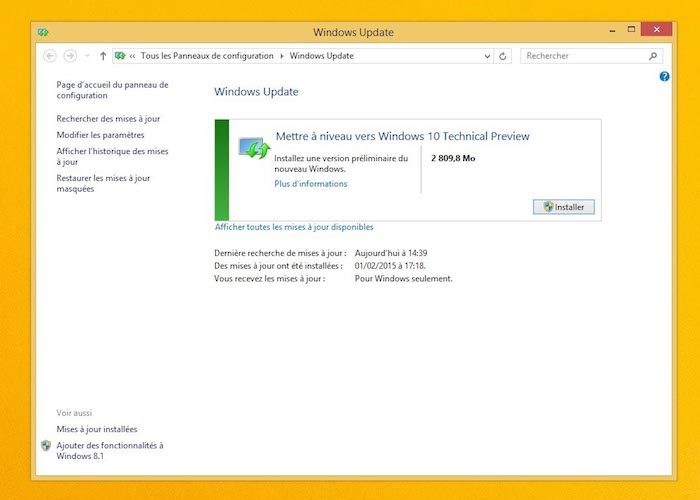The image size is (700, 500).
Task: Click the shield icon beside Ajouter des fonctionnalités
Action: tap(46, 446)
